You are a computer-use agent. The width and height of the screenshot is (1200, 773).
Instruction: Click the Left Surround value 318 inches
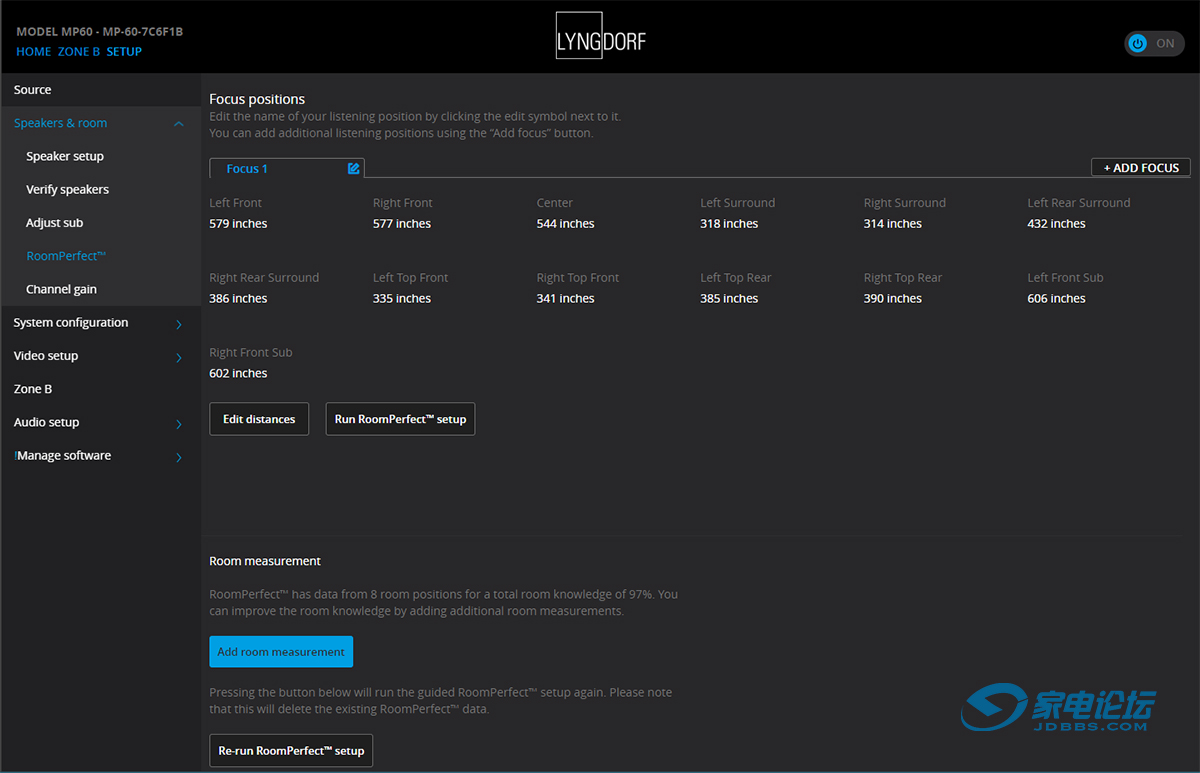(x=729, y=224)
